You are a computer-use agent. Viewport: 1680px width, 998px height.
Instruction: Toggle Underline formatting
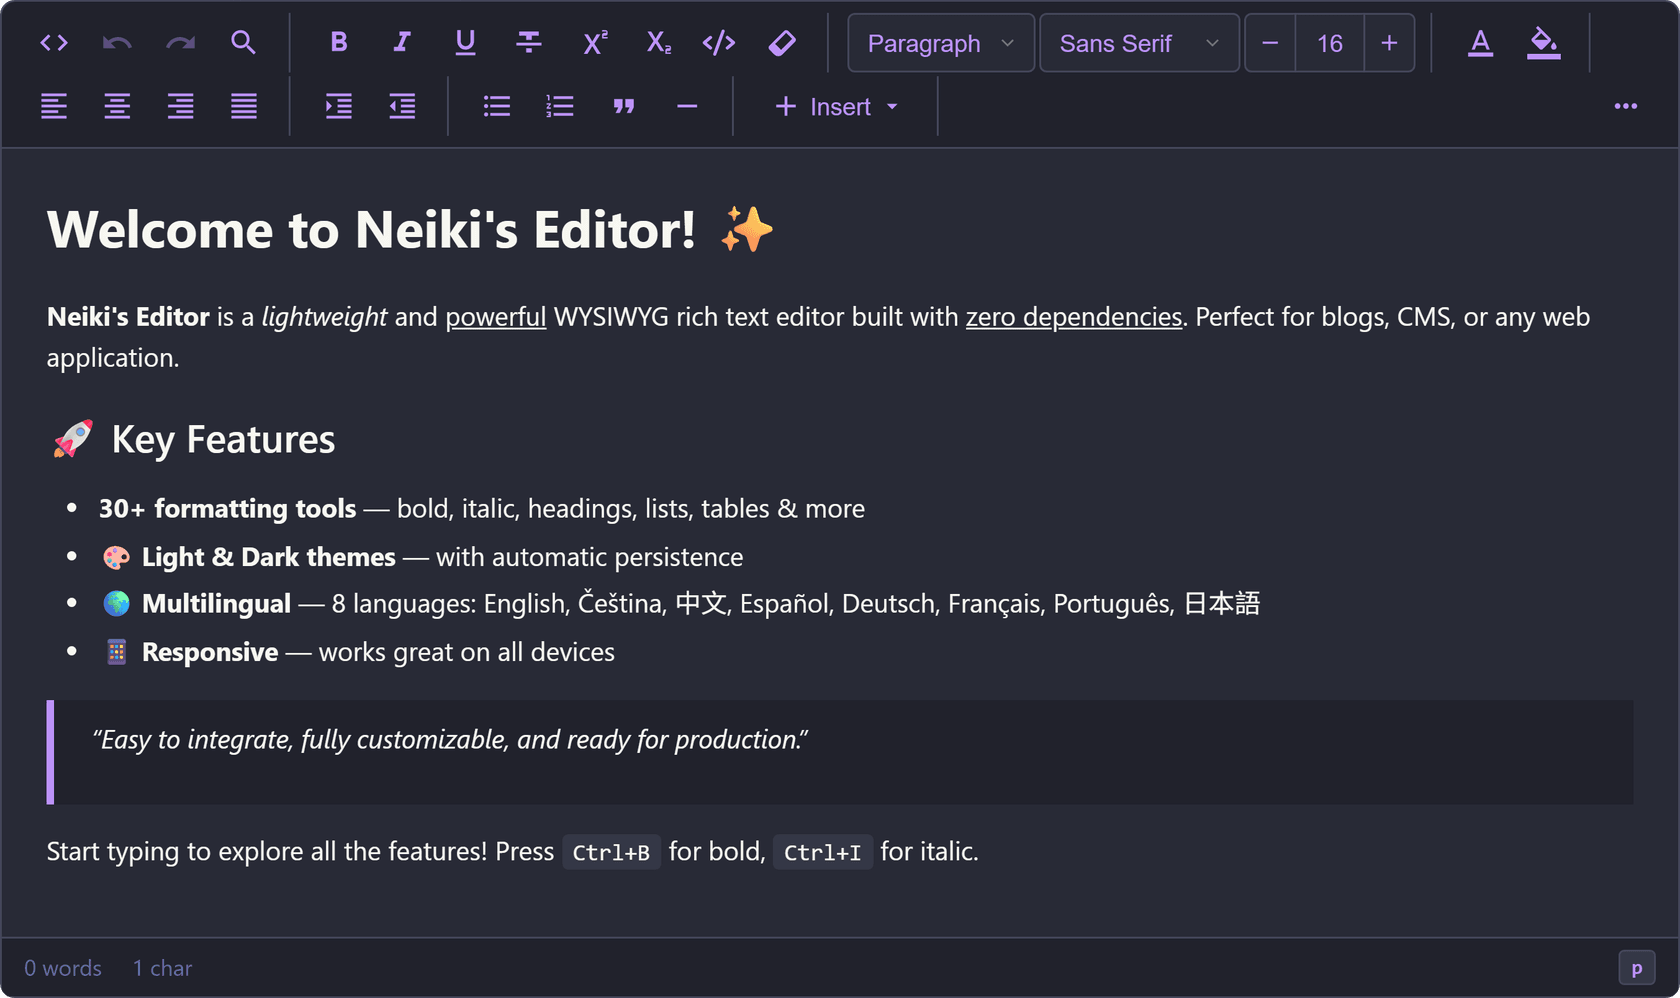(465, 43)
